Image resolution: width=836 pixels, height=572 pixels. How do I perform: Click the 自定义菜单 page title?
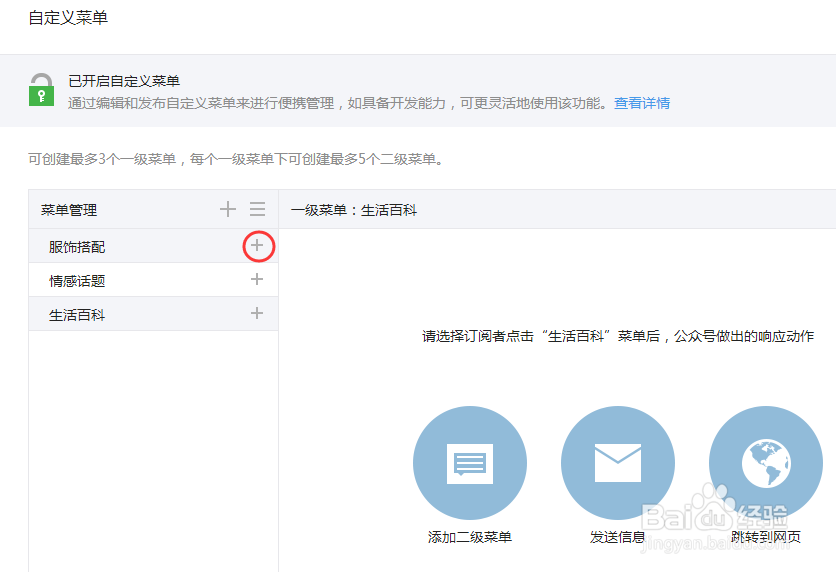[68, 18]
